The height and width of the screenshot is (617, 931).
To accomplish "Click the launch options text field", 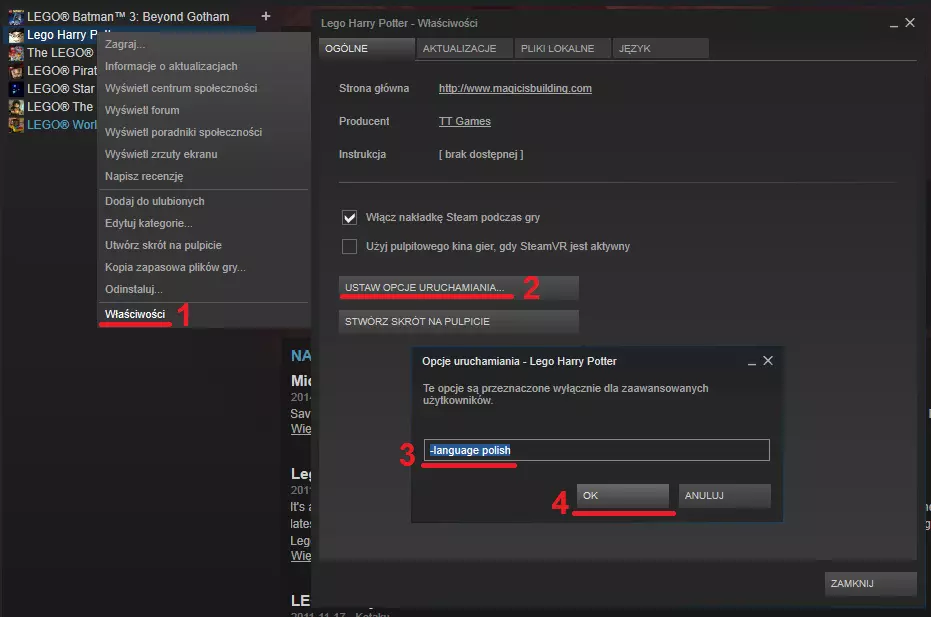I will pyautogui.click(x=597, y=450).
